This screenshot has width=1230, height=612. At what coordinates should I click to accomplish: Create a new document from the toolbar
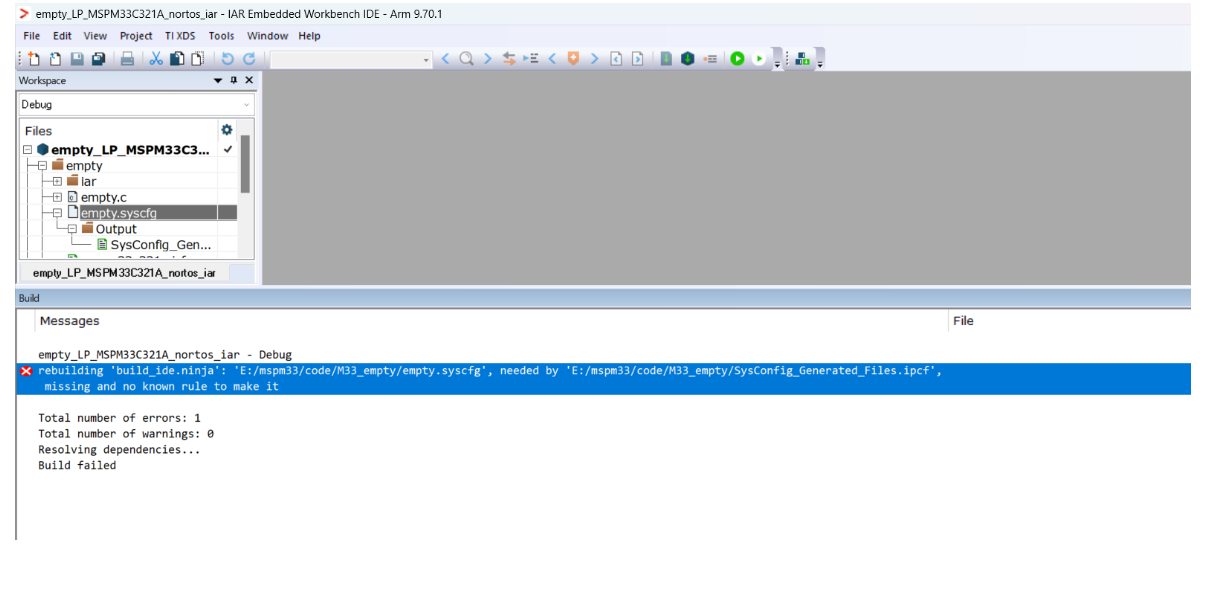point(34,59)
